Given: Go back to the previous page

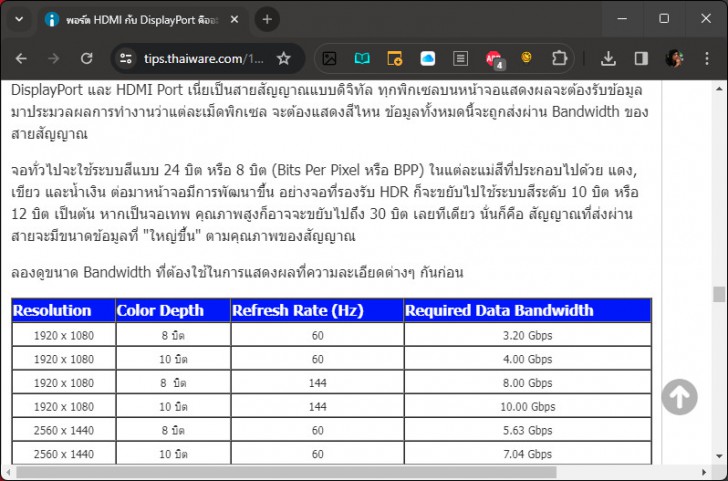Looking at the screenshot, I should 21,58.
